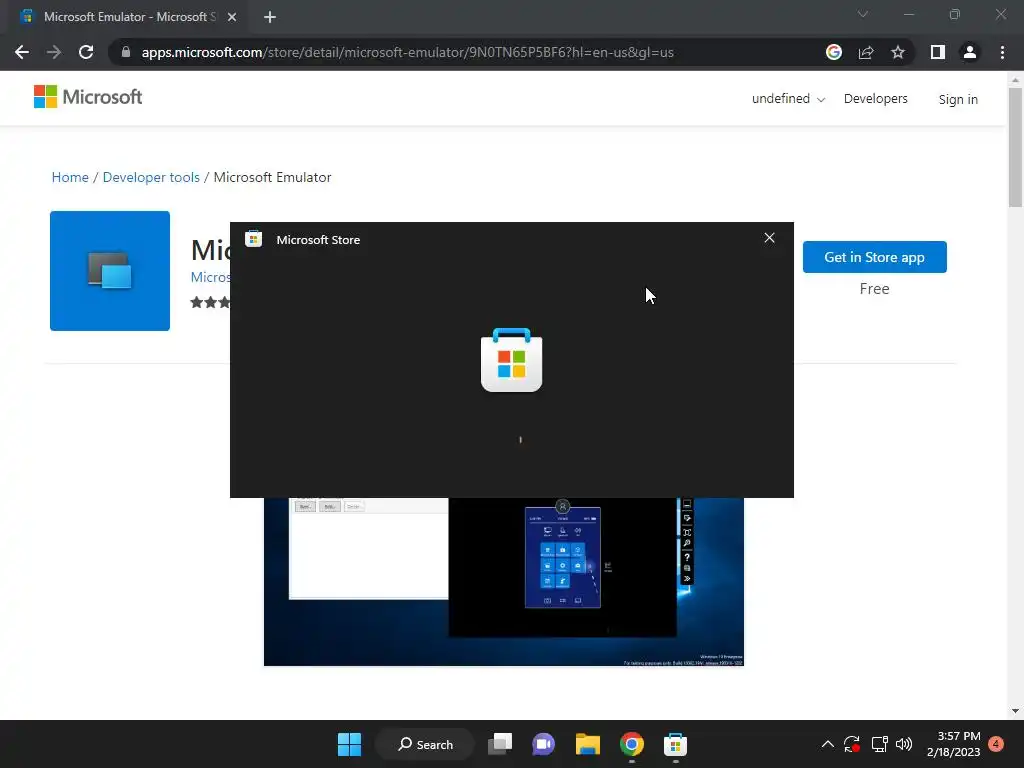The image size is (1024, 768).
Task: Click the disabled forward navigation arrow
Action: click(x=54, y=52)
